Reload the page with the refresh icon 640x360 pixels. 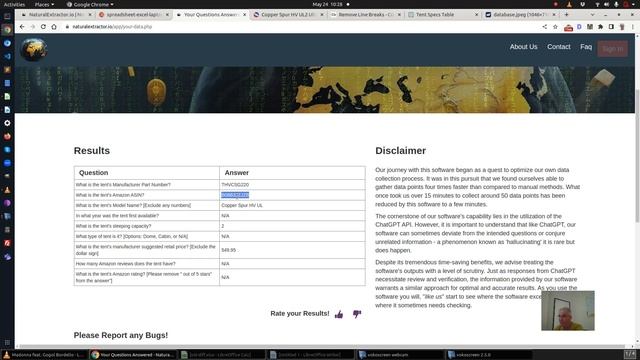(x=43, y=27)
